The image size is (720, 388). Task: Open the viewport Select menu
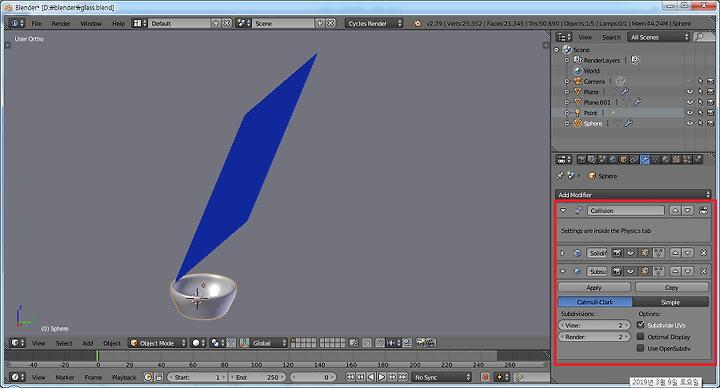tap(64, 343)
